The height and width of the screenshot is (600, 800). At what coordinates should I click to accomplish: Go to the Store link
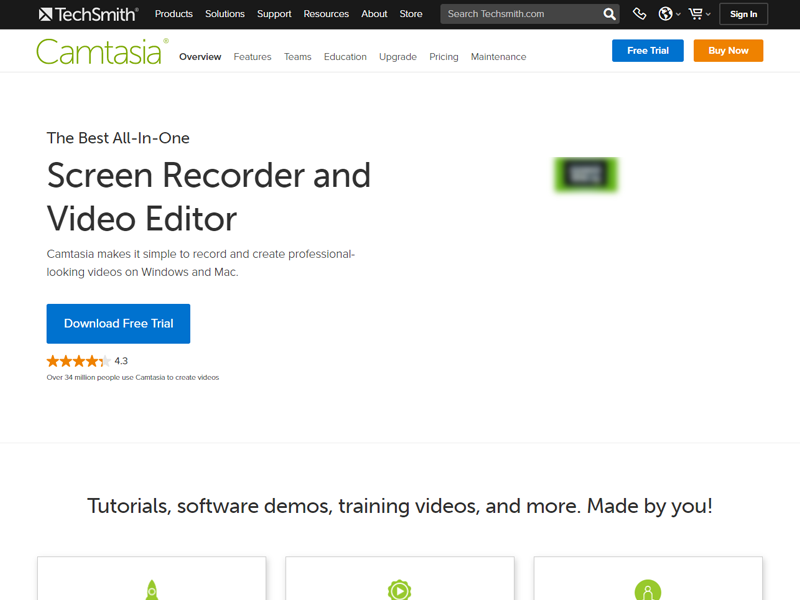coord(411,14)
